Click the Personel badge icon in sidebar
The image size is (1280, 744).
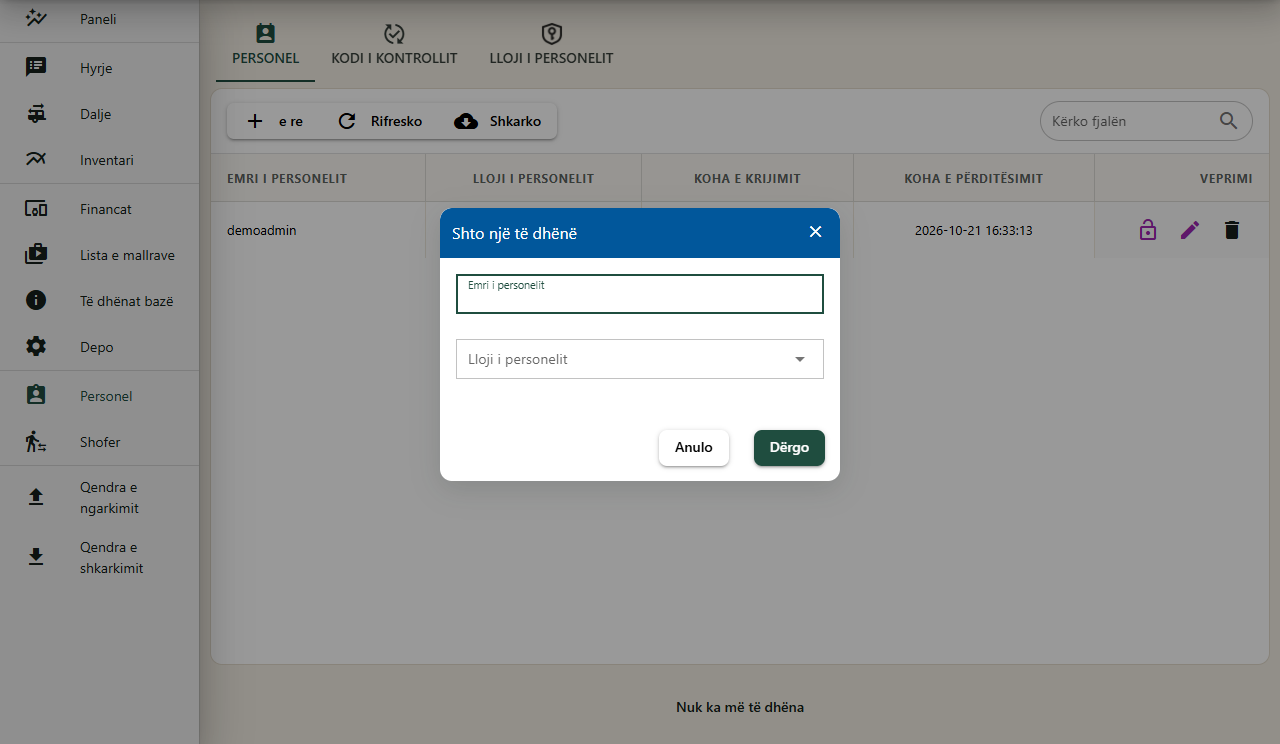pos(36,396)
